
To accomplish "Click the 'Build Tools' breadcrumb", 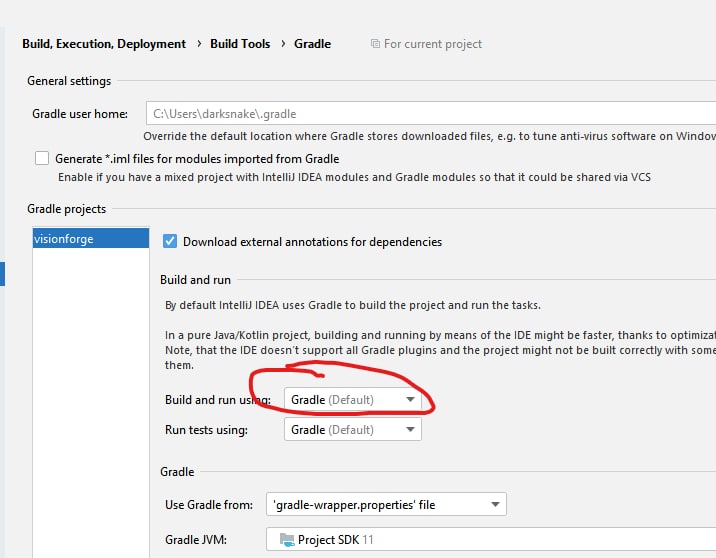I will tap(240, 44).
